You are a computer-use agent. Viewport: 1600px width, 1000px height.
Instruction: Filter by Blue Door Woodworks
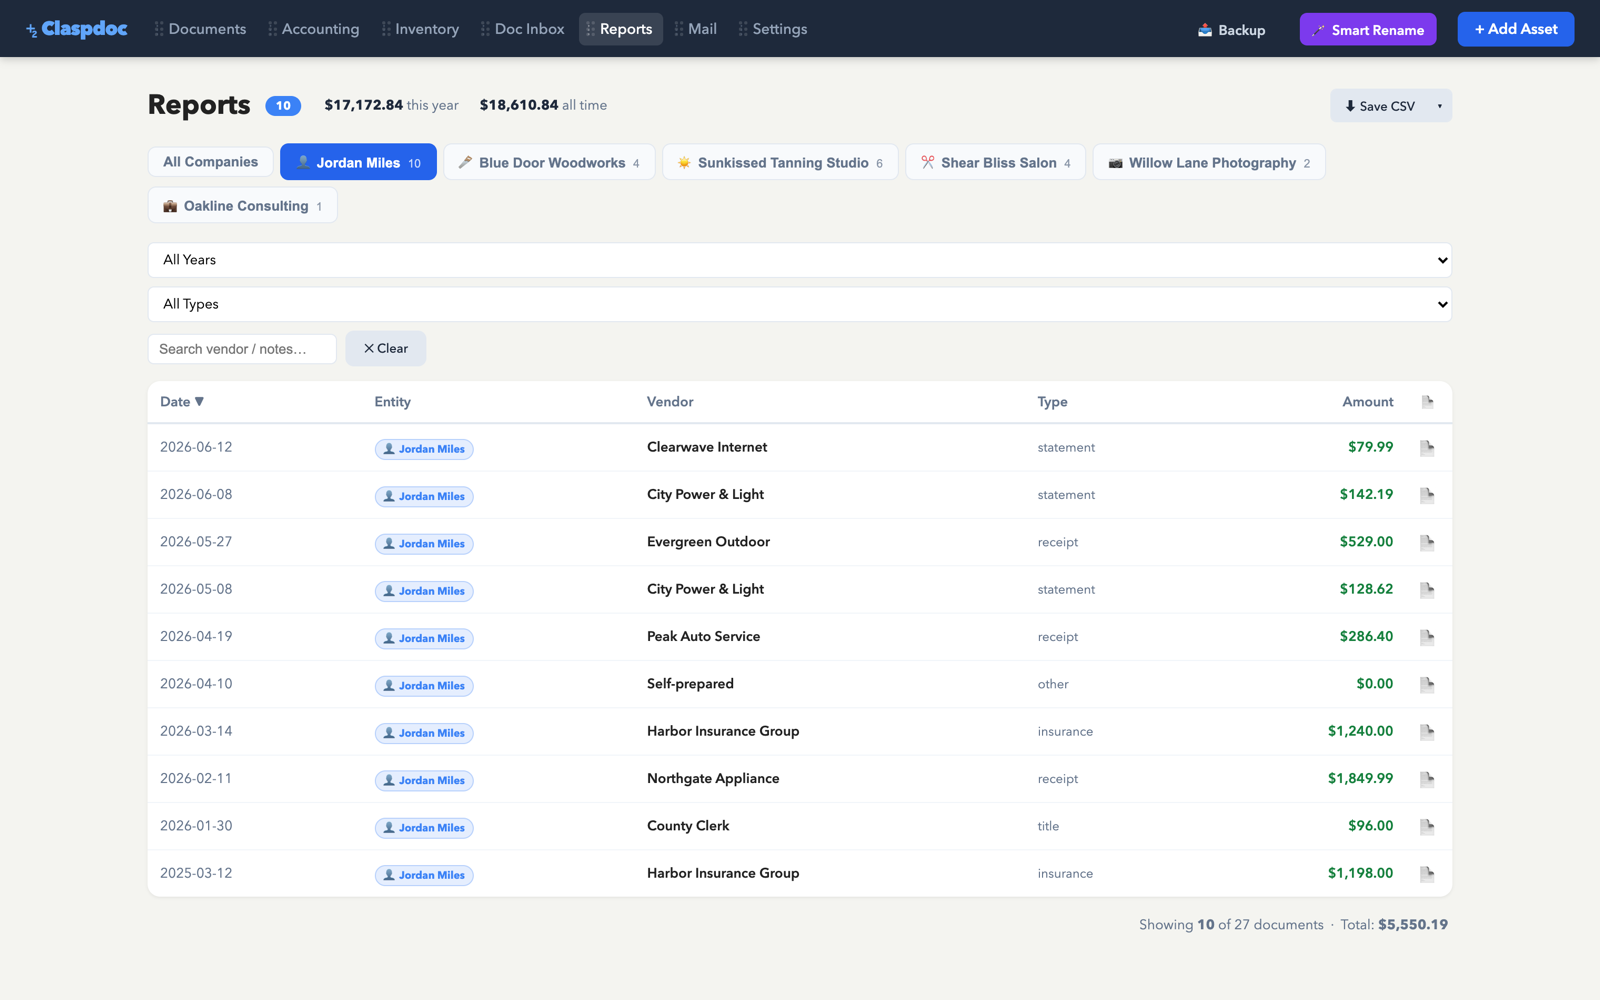(549, 162)
